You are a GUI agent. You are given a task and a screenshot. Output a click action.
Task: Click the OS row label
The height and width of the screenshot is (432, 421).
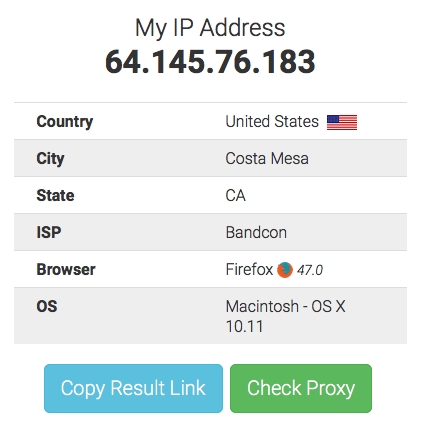coord(47,306)
